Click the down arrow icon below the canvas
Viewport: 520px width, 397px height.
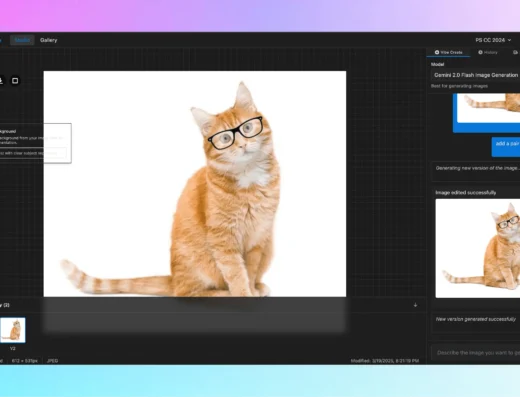tap(415, 305)
